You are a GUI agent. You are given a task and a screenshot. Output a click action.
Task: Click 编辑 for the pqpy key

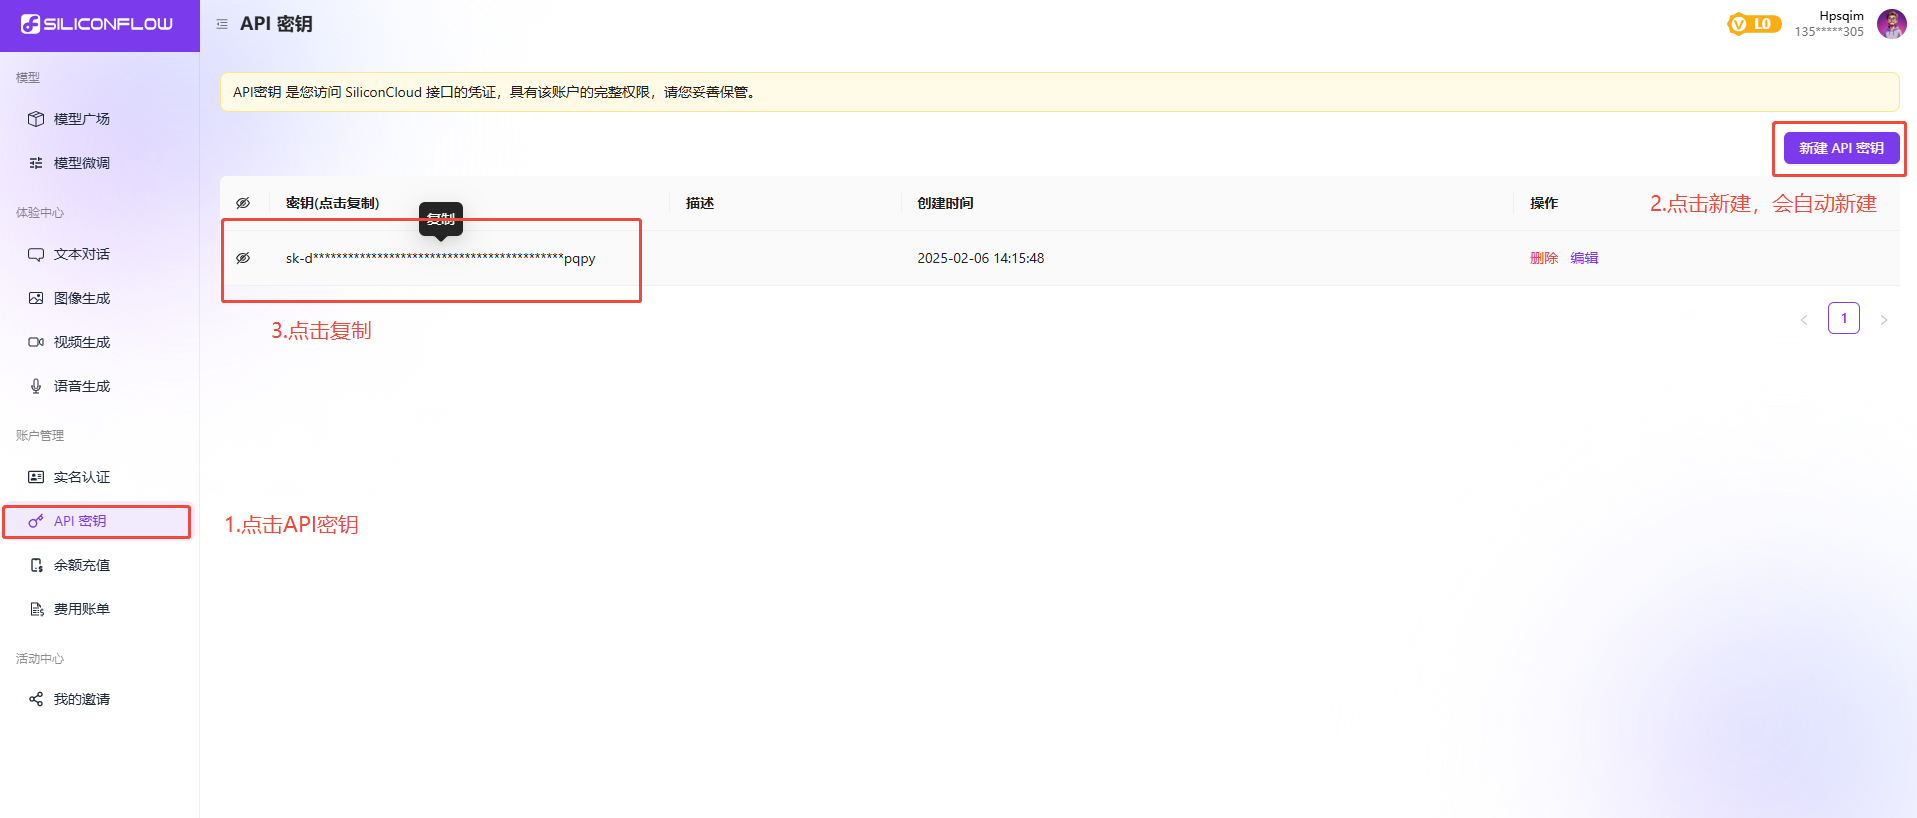pos(1584,258)
